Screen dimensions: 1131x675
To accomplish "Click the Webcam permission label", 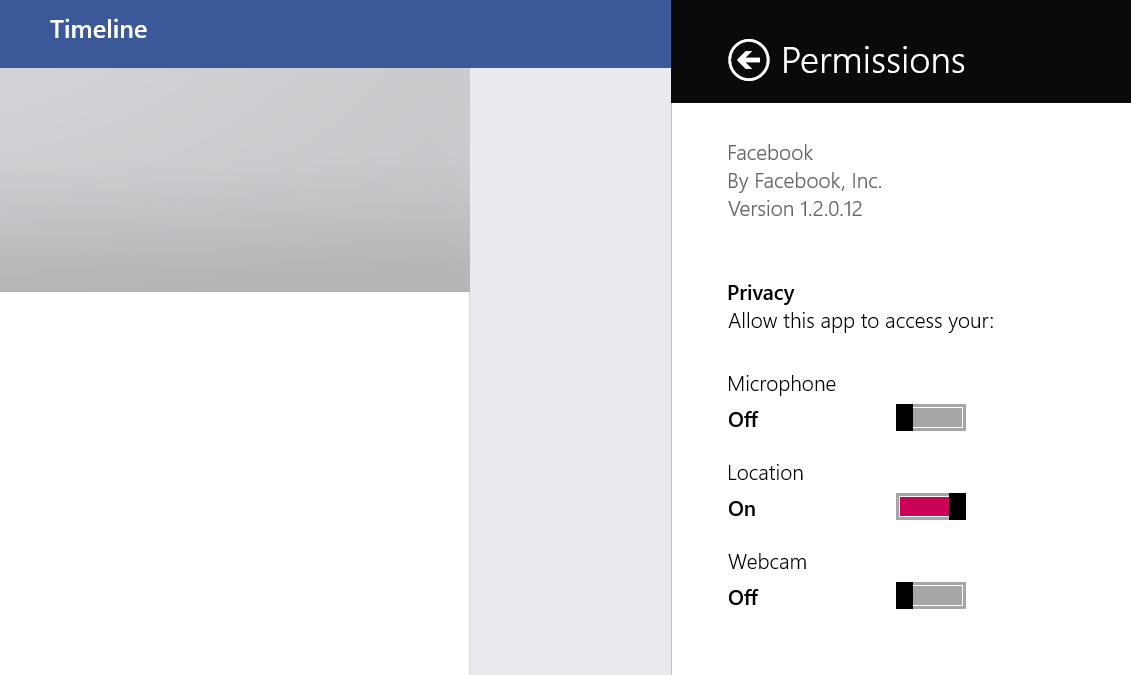I will point(767,561).
